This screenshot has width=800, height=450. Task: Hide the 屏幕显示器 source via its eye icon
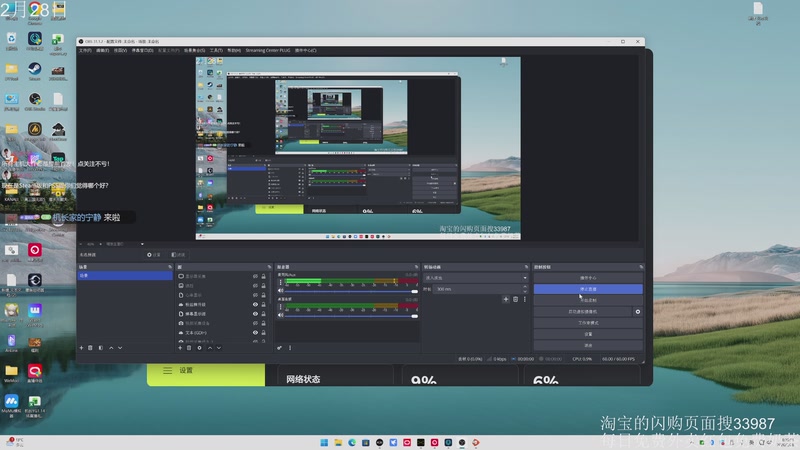click(255, 314)
